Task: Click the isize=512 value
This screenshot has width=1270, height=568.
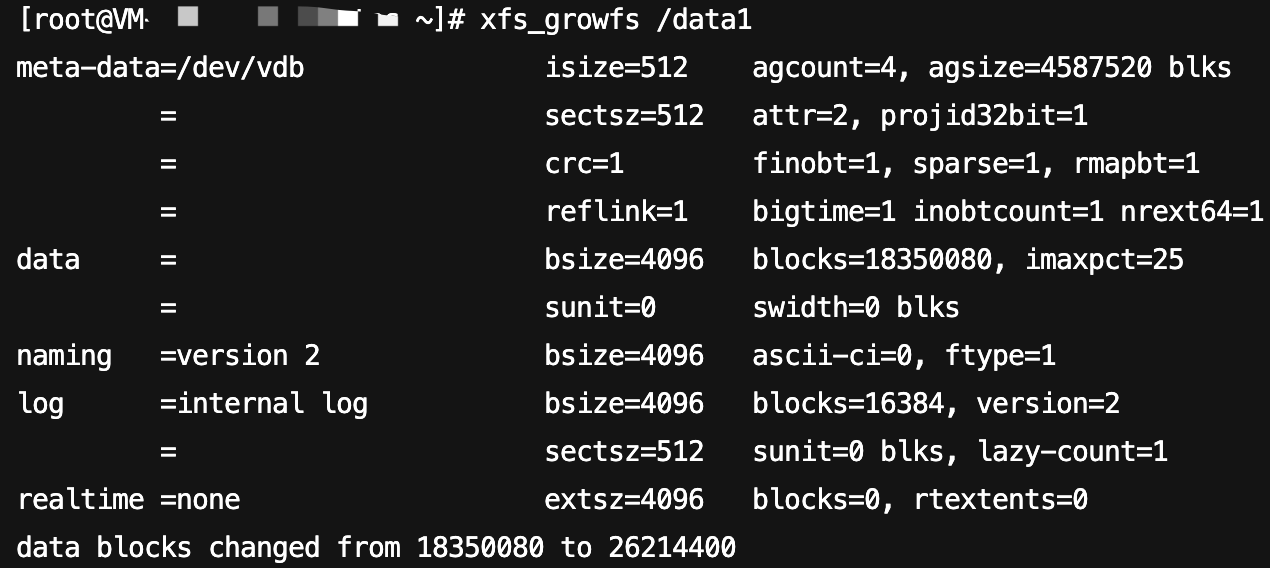Action: (x=616, y=68)
